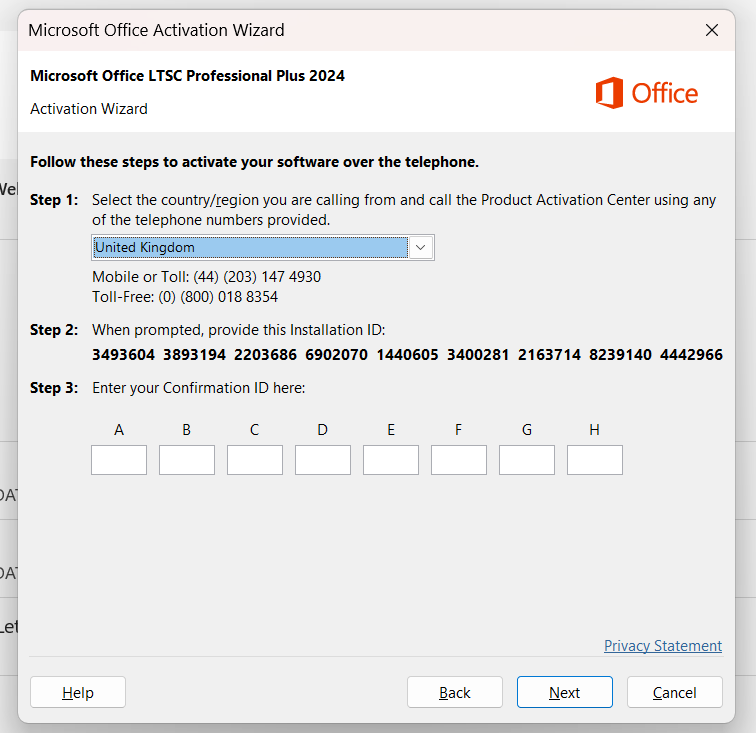Open the Privacy Statement link

click(663, 646)
